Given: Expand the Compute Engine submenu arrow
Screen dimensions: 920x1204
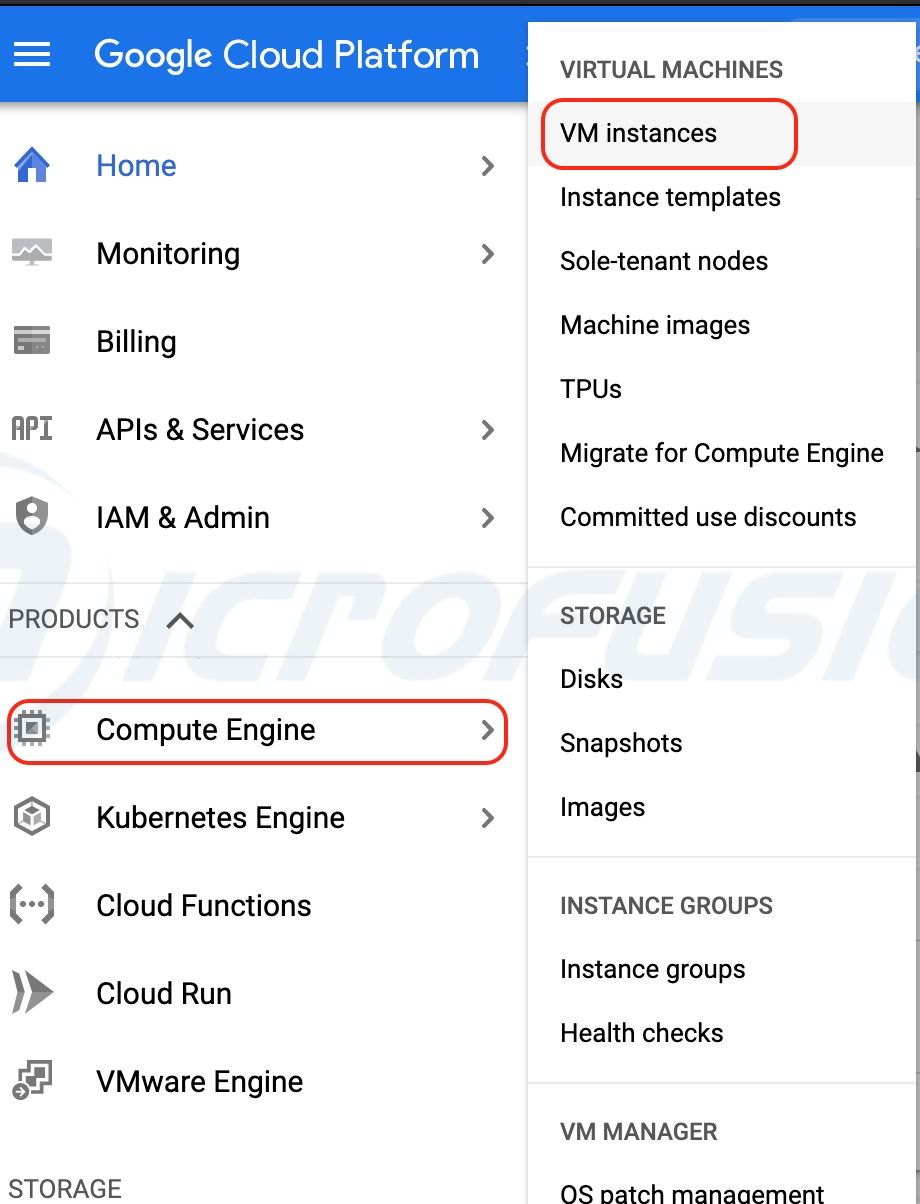Looking at the screenshot, I should (488, 731).
